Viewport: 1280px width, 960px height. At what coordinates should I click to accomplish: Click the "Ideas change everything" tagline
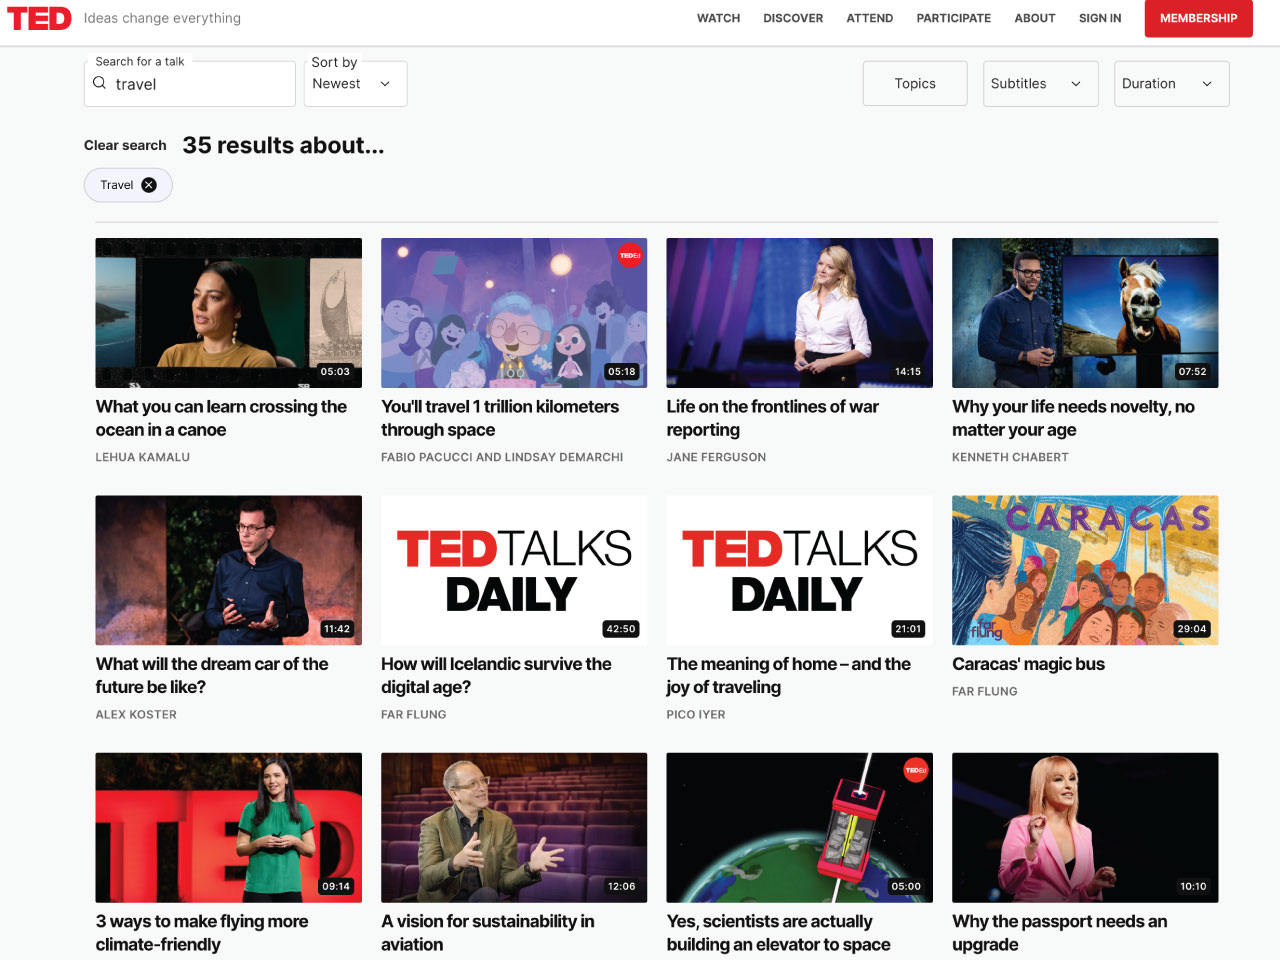click(162, 18)
